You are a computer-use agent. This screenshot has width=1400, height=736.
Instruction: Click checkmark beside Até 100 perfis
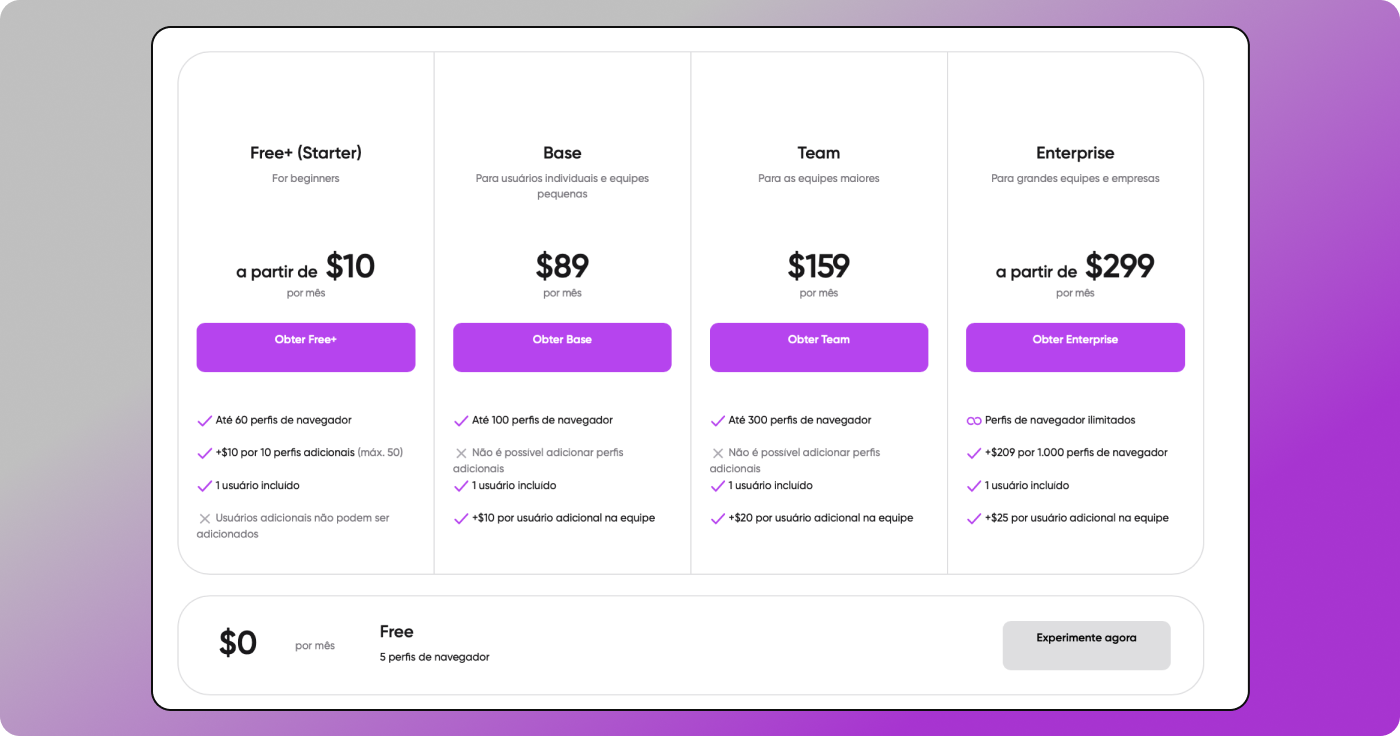point(461,421)
